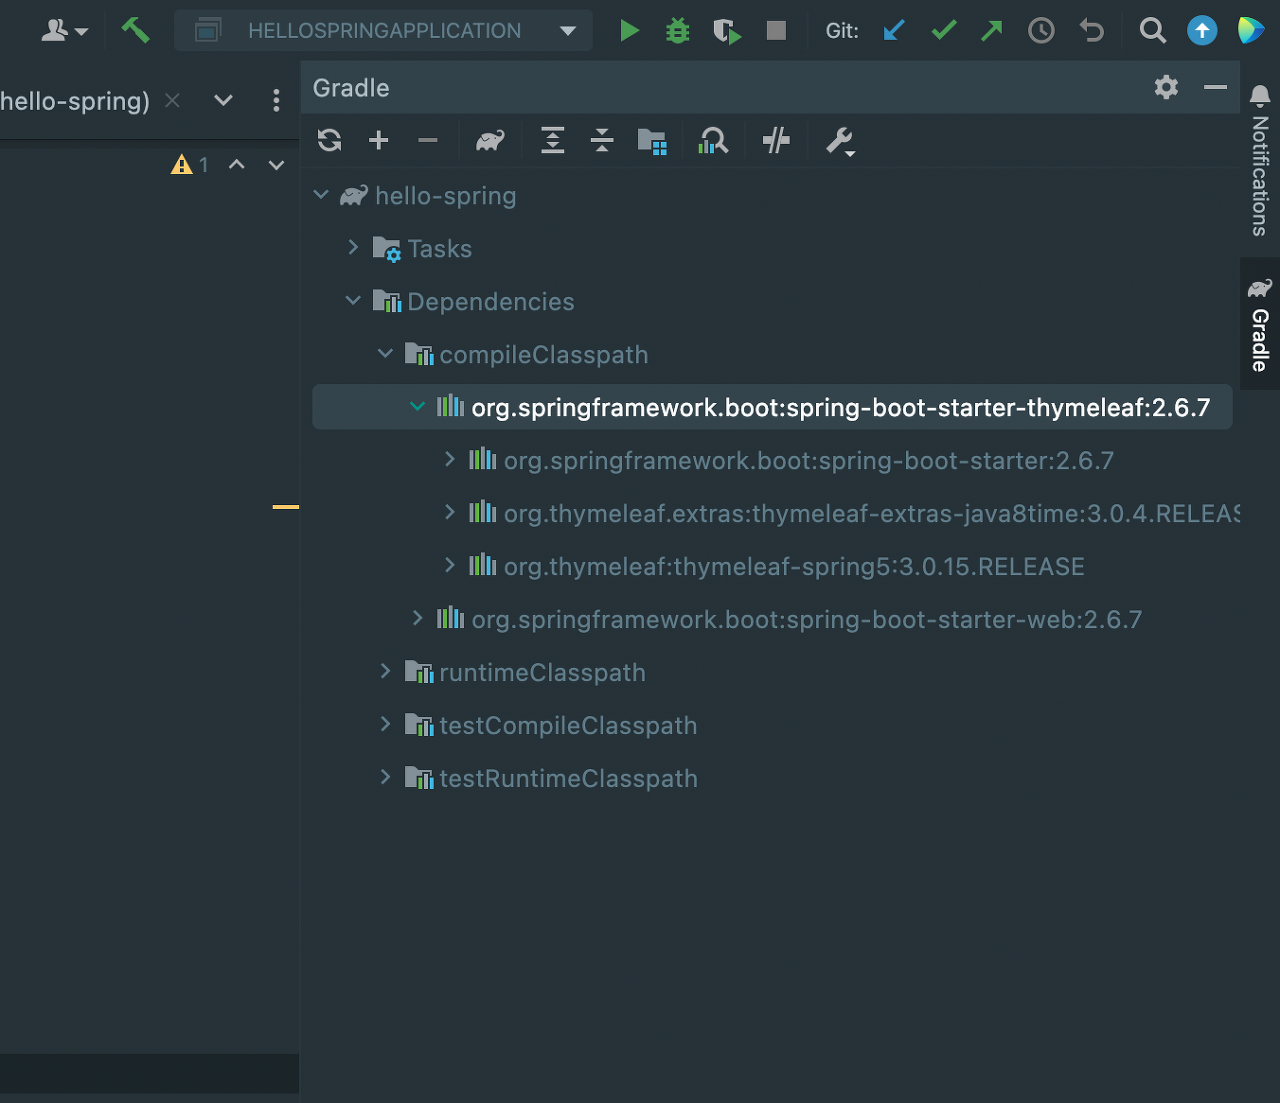Analyze dependencies with magnifier icon
This screenshot has width=1280, height=1103.
713,140
